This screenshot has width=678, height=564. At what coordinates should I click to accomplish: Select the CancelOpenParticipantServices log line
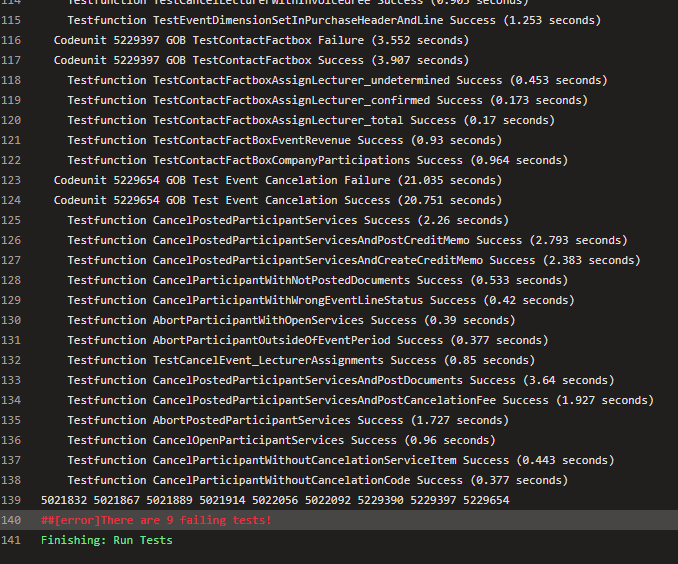tap(281, 440)
